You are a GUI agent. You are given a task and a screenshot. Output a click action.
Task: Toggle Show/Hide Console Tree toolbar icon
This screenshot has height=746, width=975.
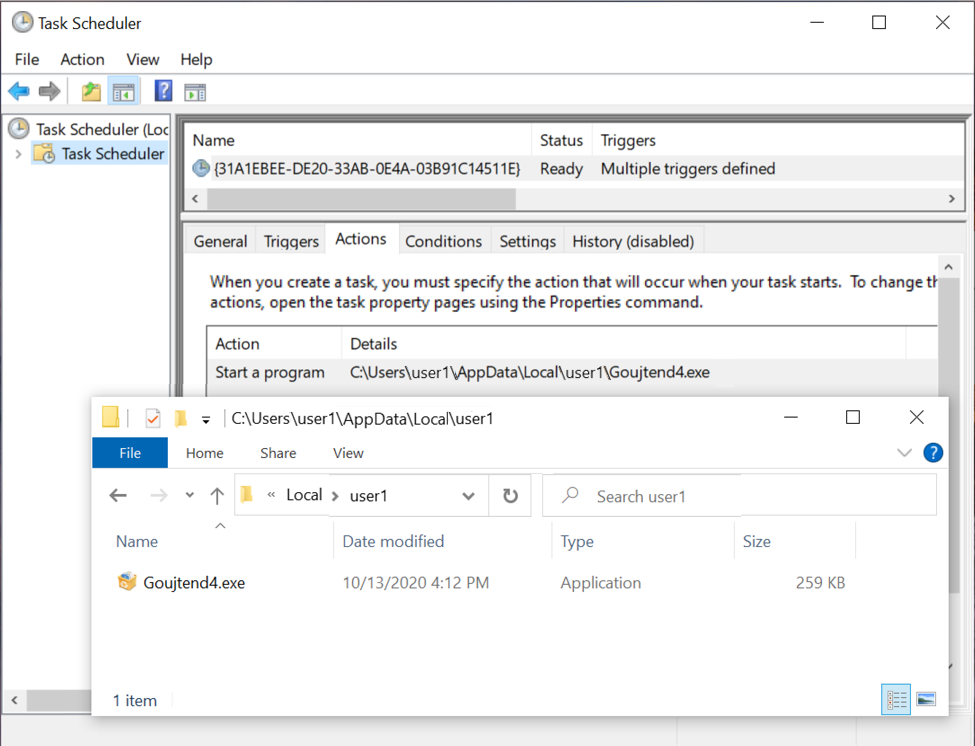point(124,92)
